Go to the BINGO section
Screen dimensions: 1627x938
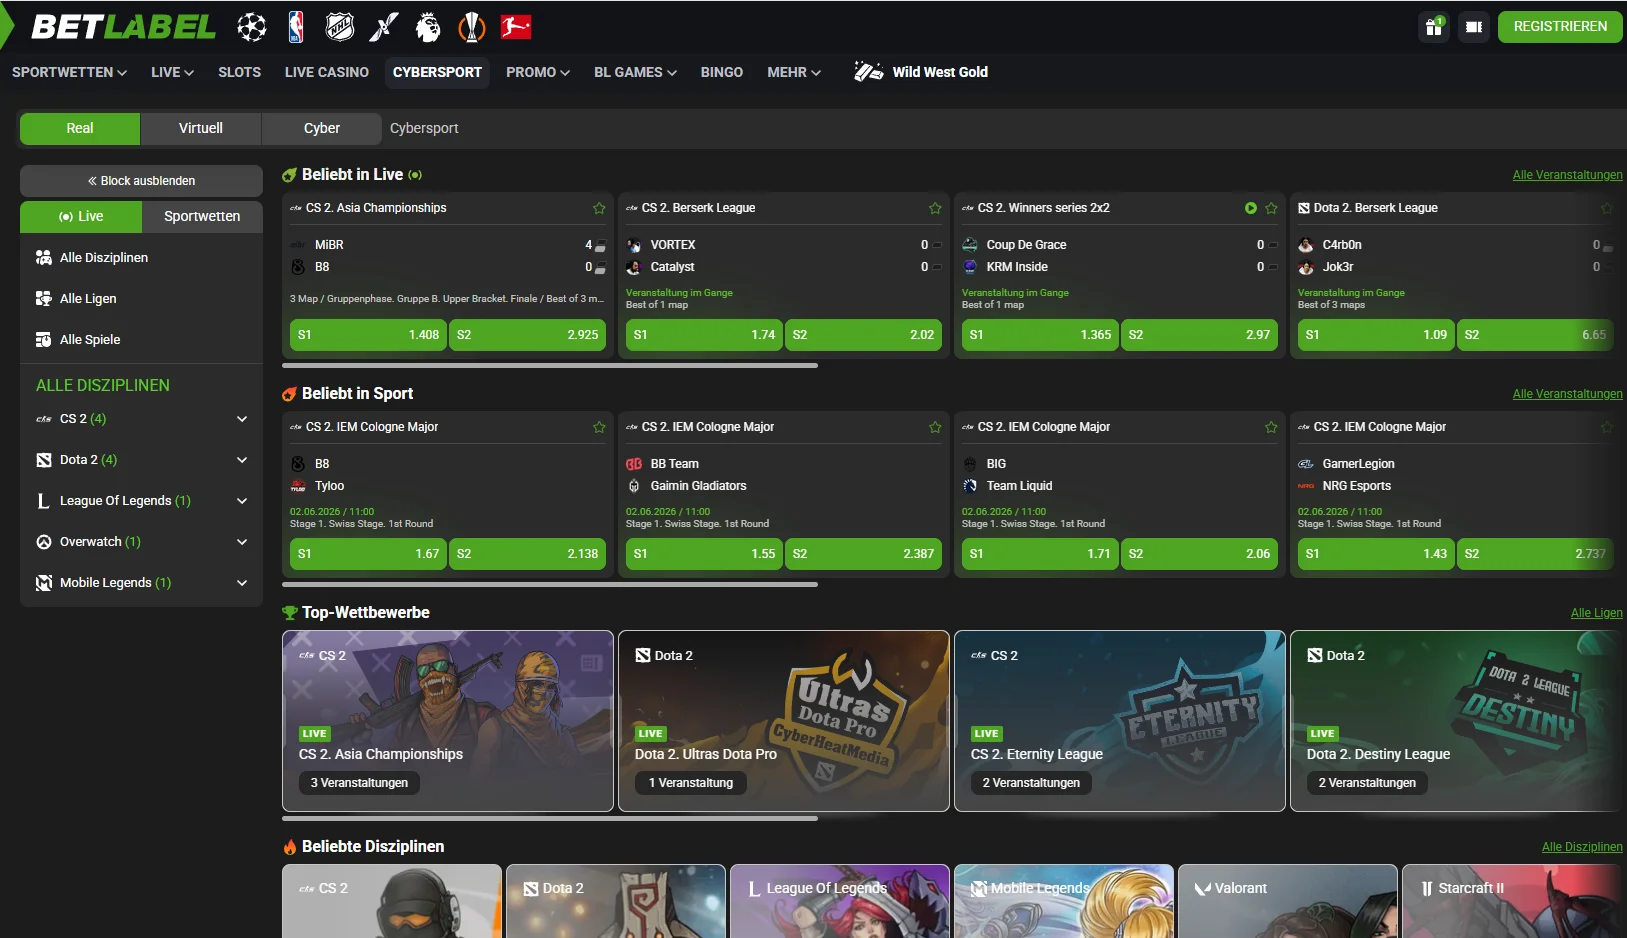(722, 72)
